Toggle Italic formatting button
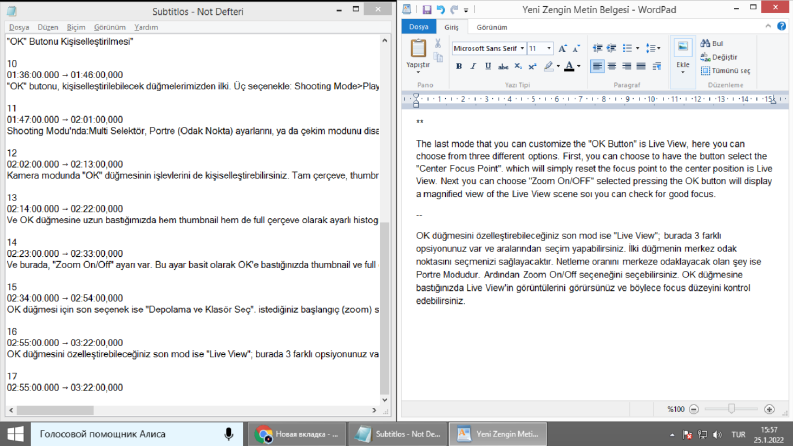Viewport: 793px width, 446px height. (x=473, y=66)
